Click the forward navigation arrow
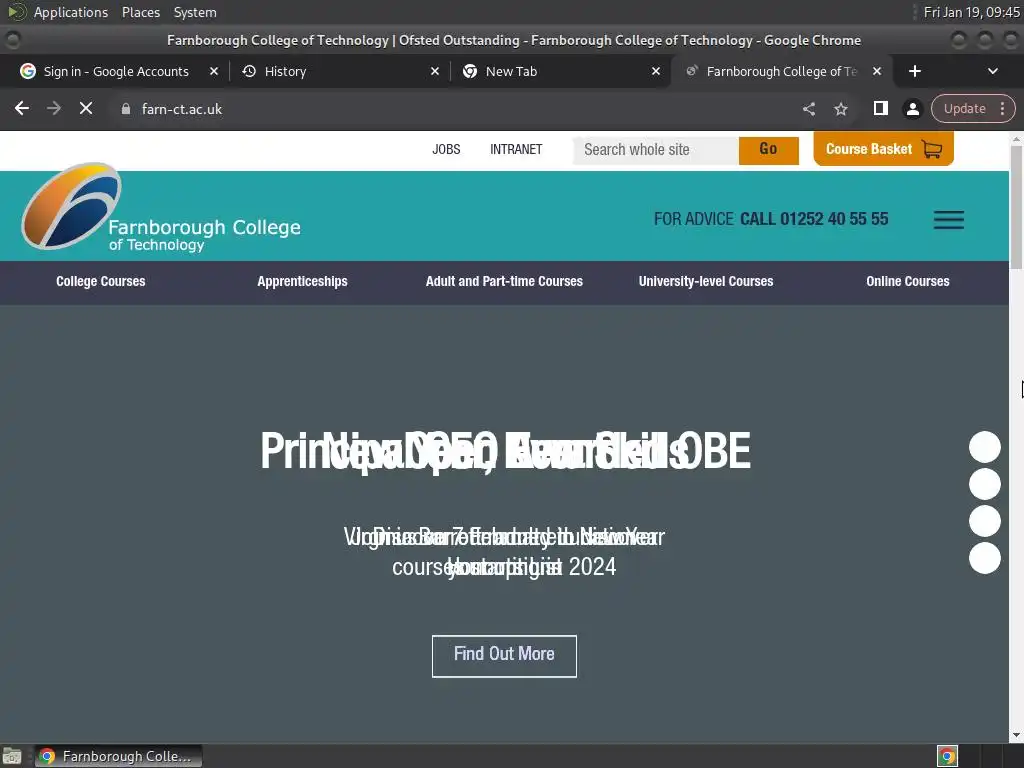 point(54,108)
